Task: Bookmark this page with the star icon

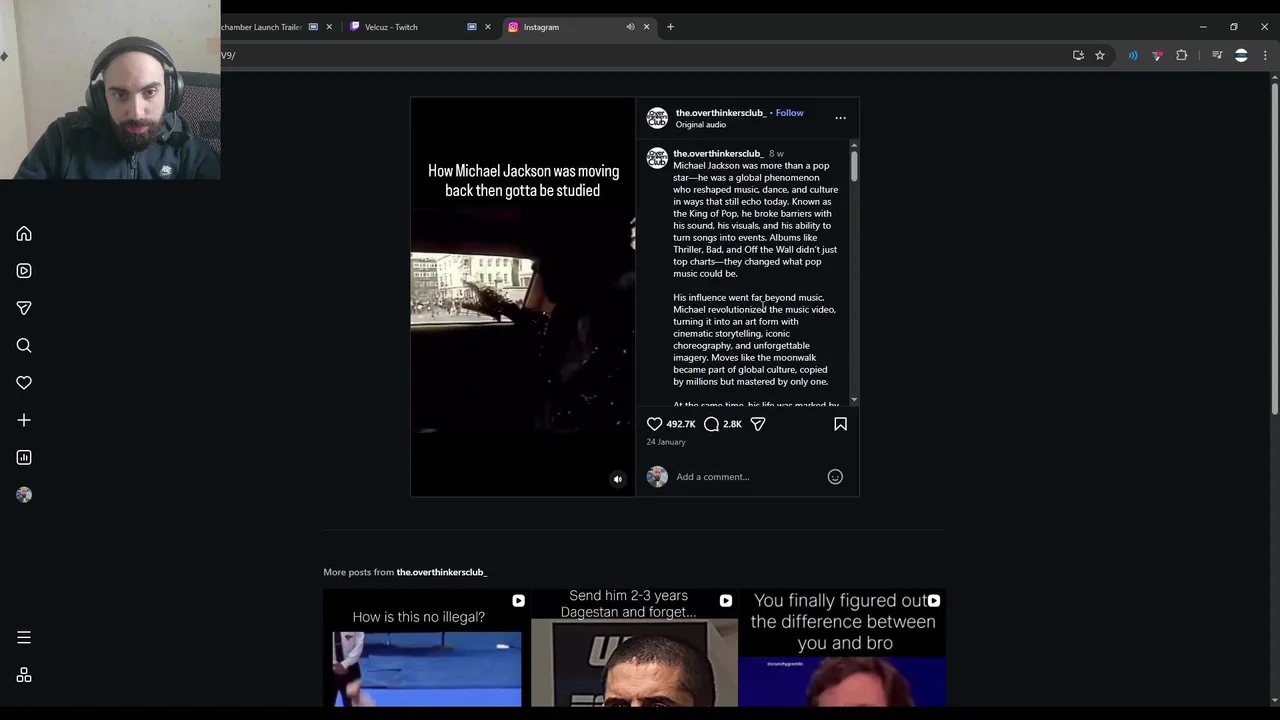Action: [1100, 55]
